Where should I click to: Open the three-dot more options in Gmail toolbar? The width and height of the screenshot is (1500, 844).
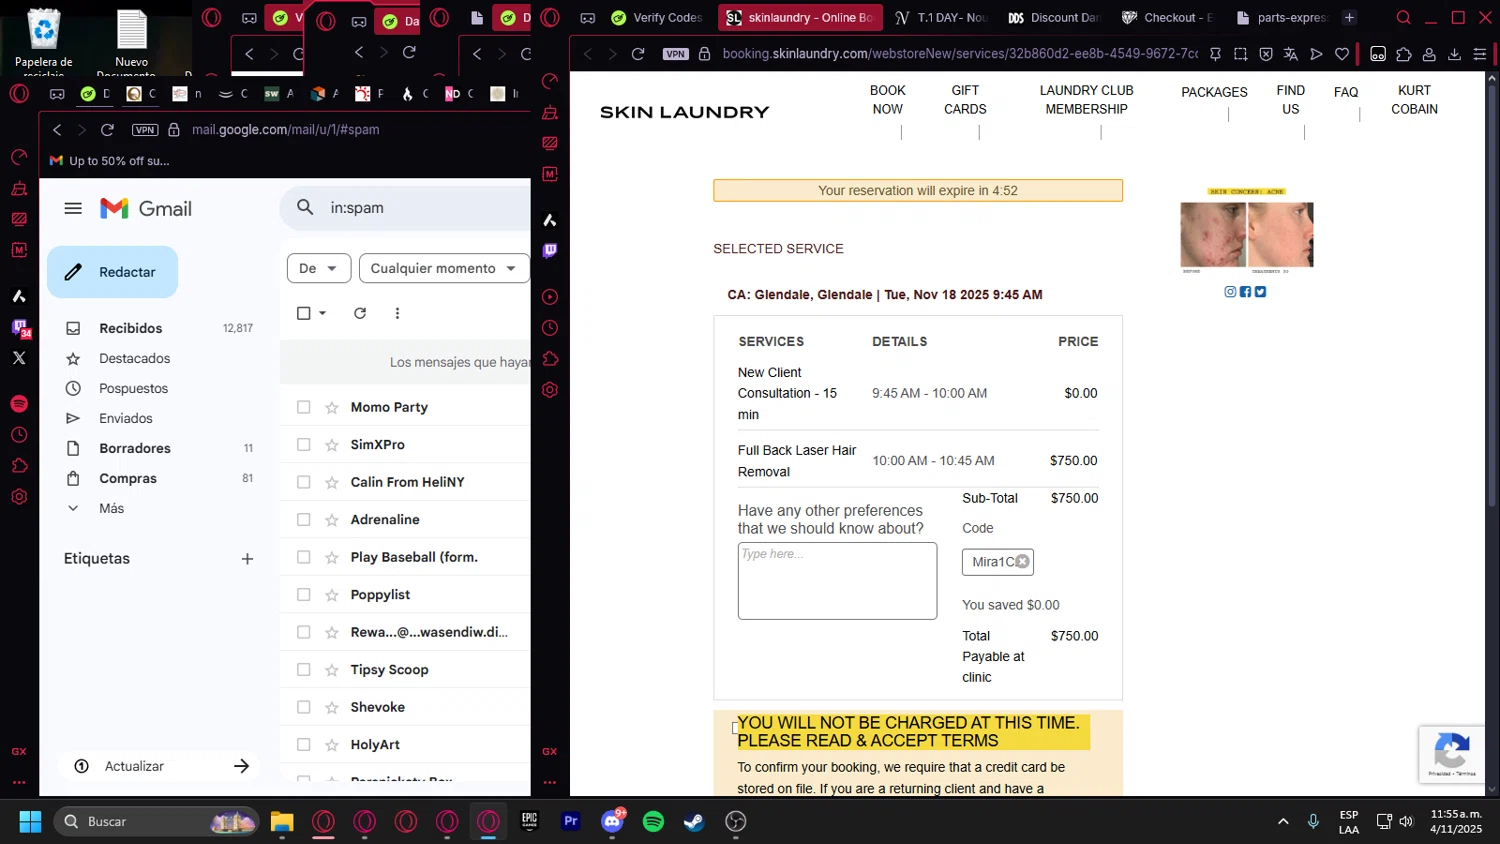[397, 313]
